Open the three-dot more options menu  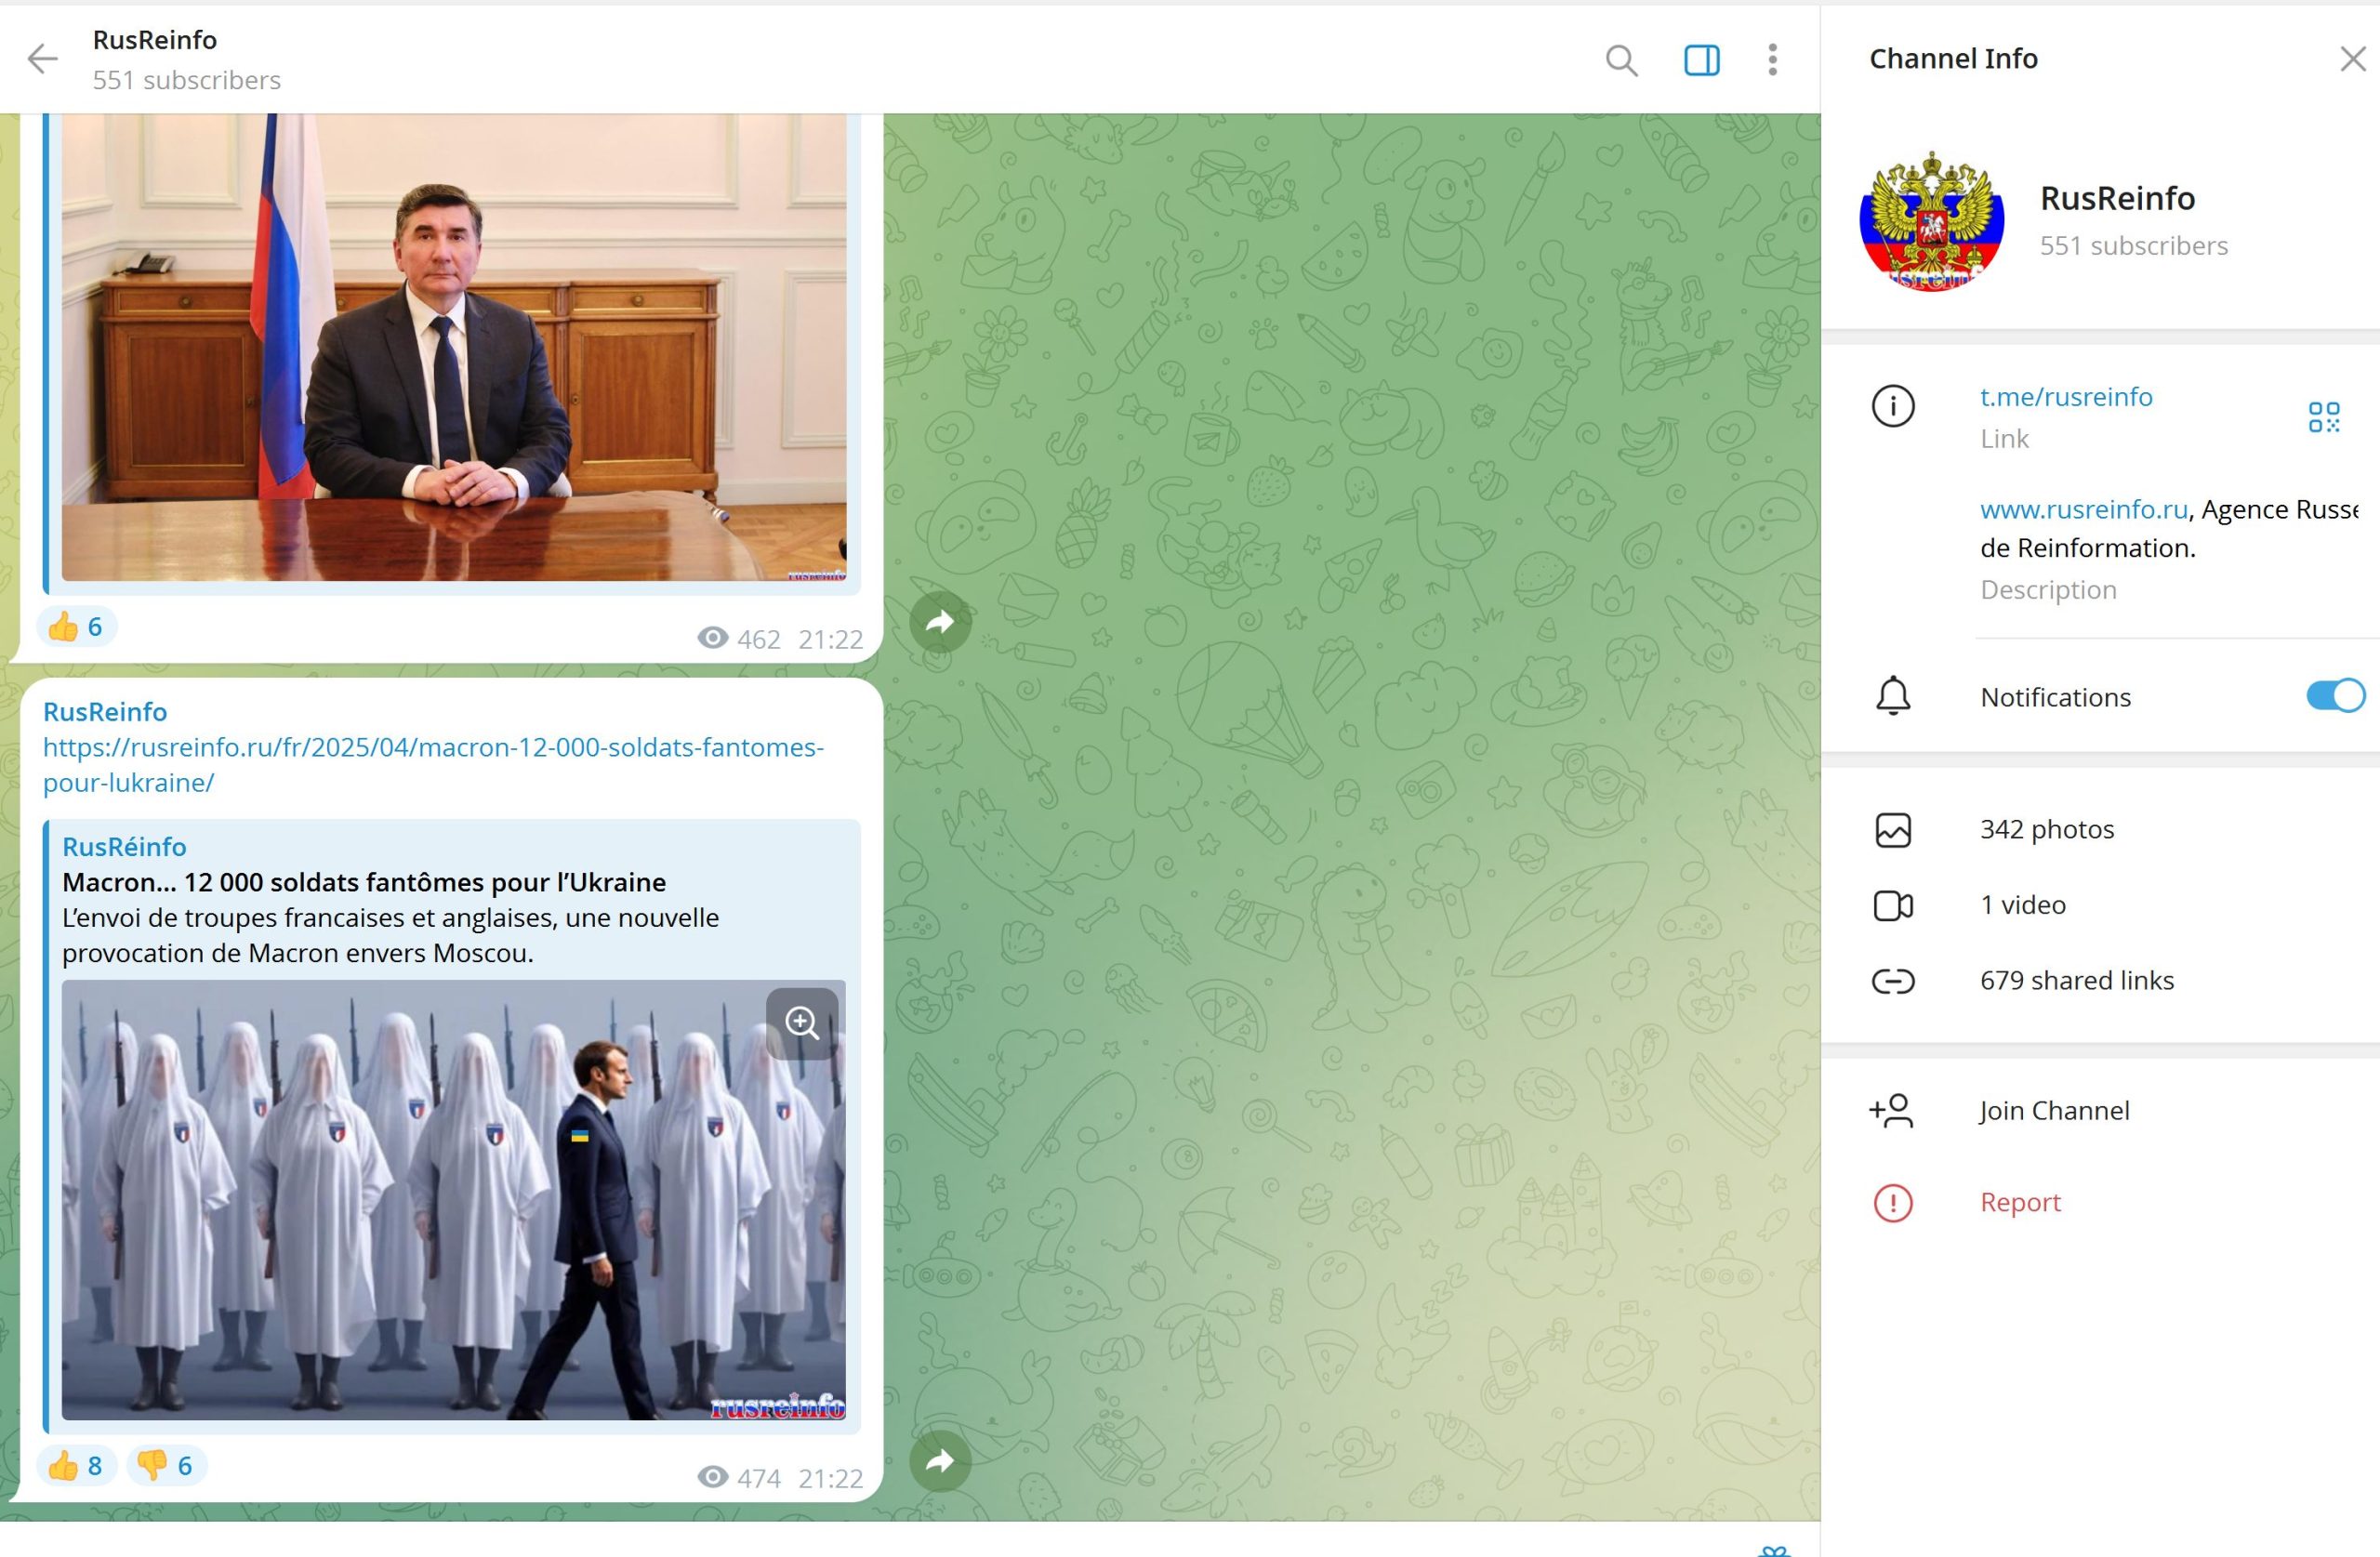[x=1772, y=60]
